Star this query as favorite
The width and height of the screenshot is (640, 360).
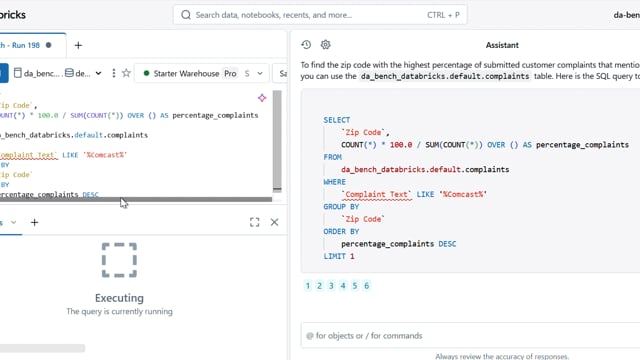pos(126,73)
